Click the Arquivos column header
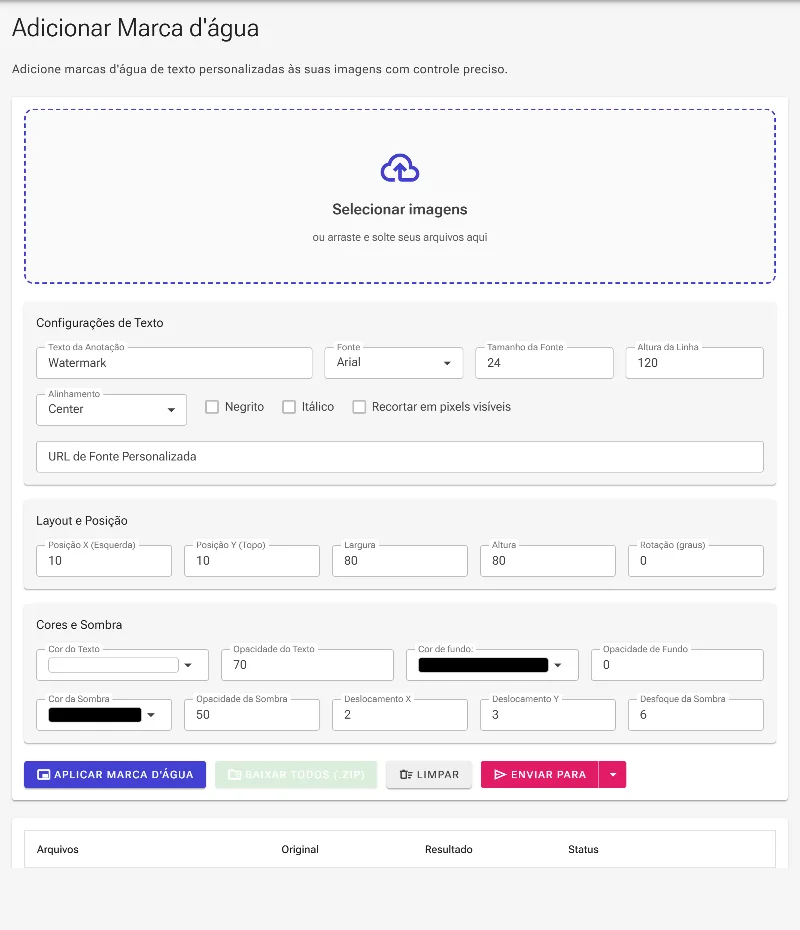Screen dimensions: 800x930 [x=58, y=849]
